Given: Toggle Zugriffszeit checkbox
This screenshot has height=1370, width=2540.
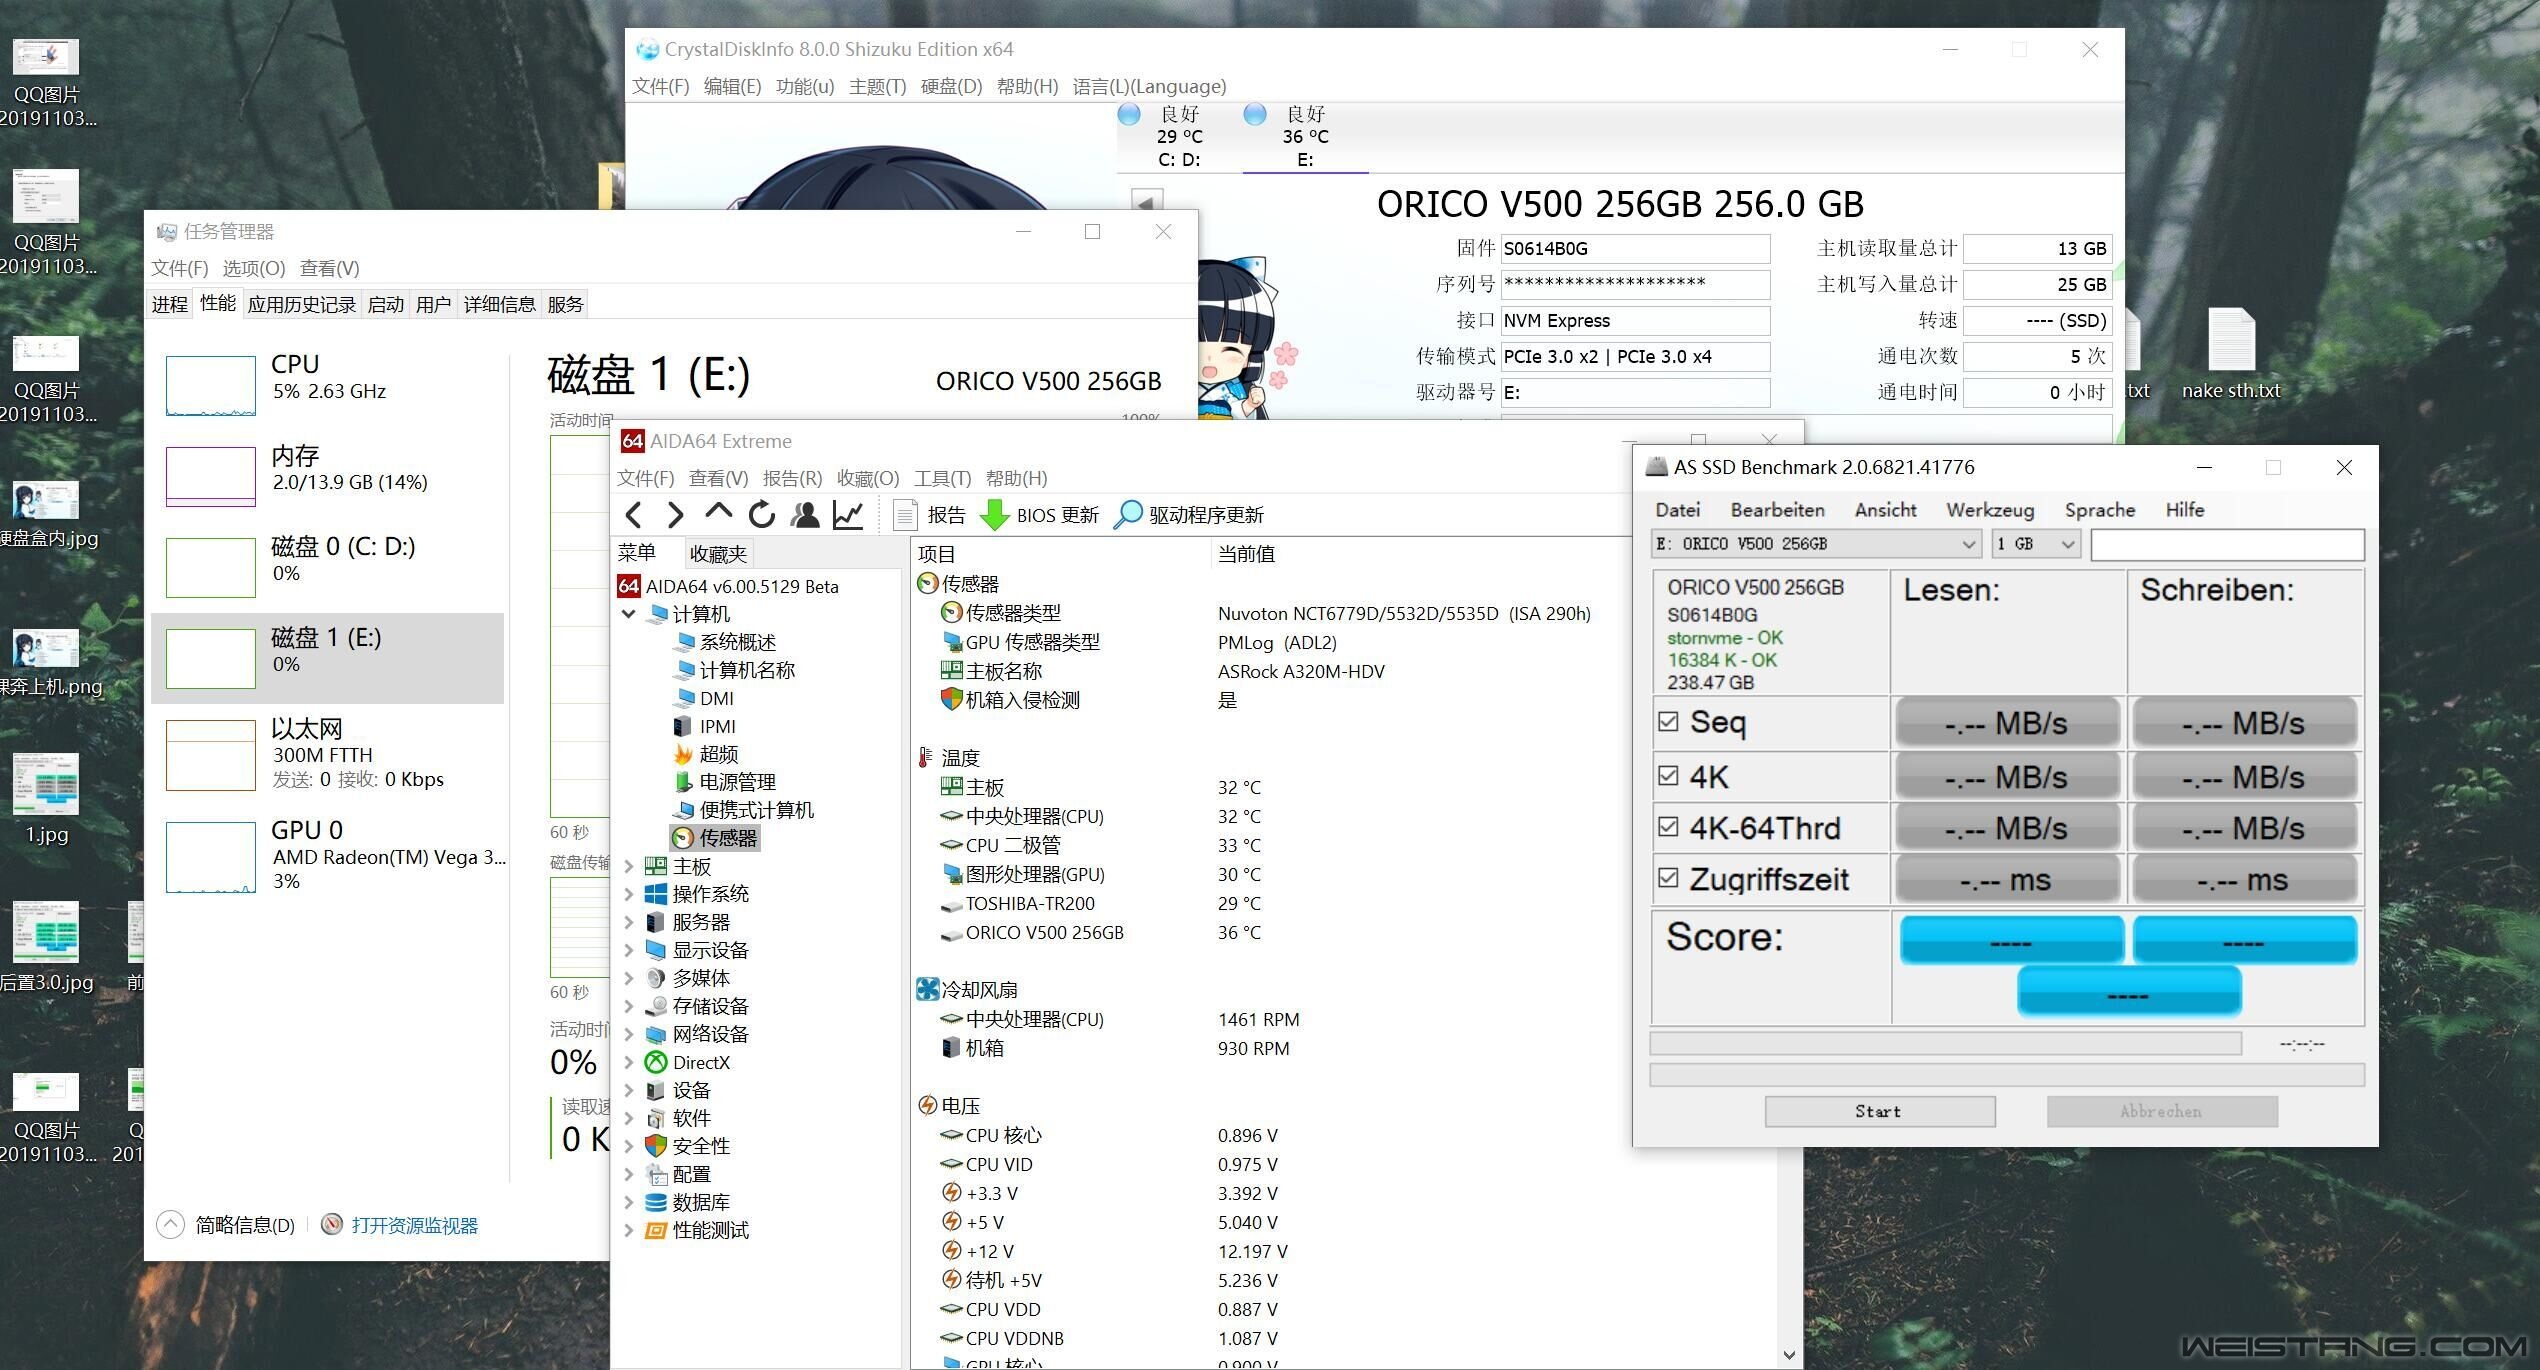Looking at the screenshot, I should pos(1668,877).
